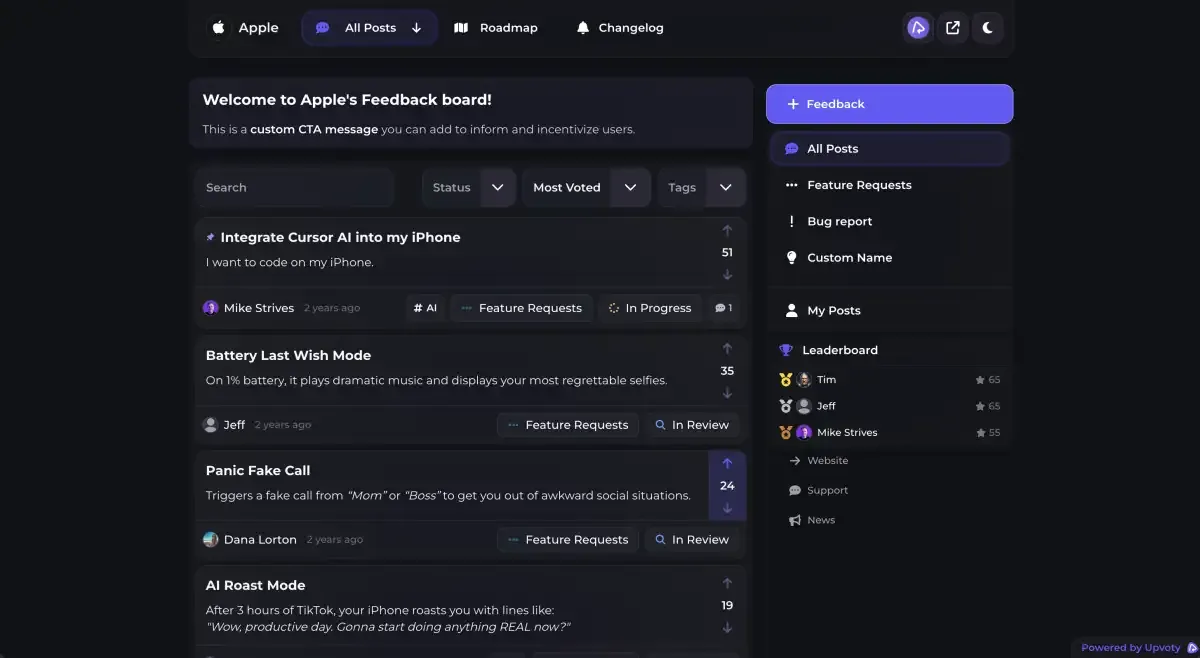1200x658 pixels.
Task: Open the Website link
Action: tap(818, 461)
